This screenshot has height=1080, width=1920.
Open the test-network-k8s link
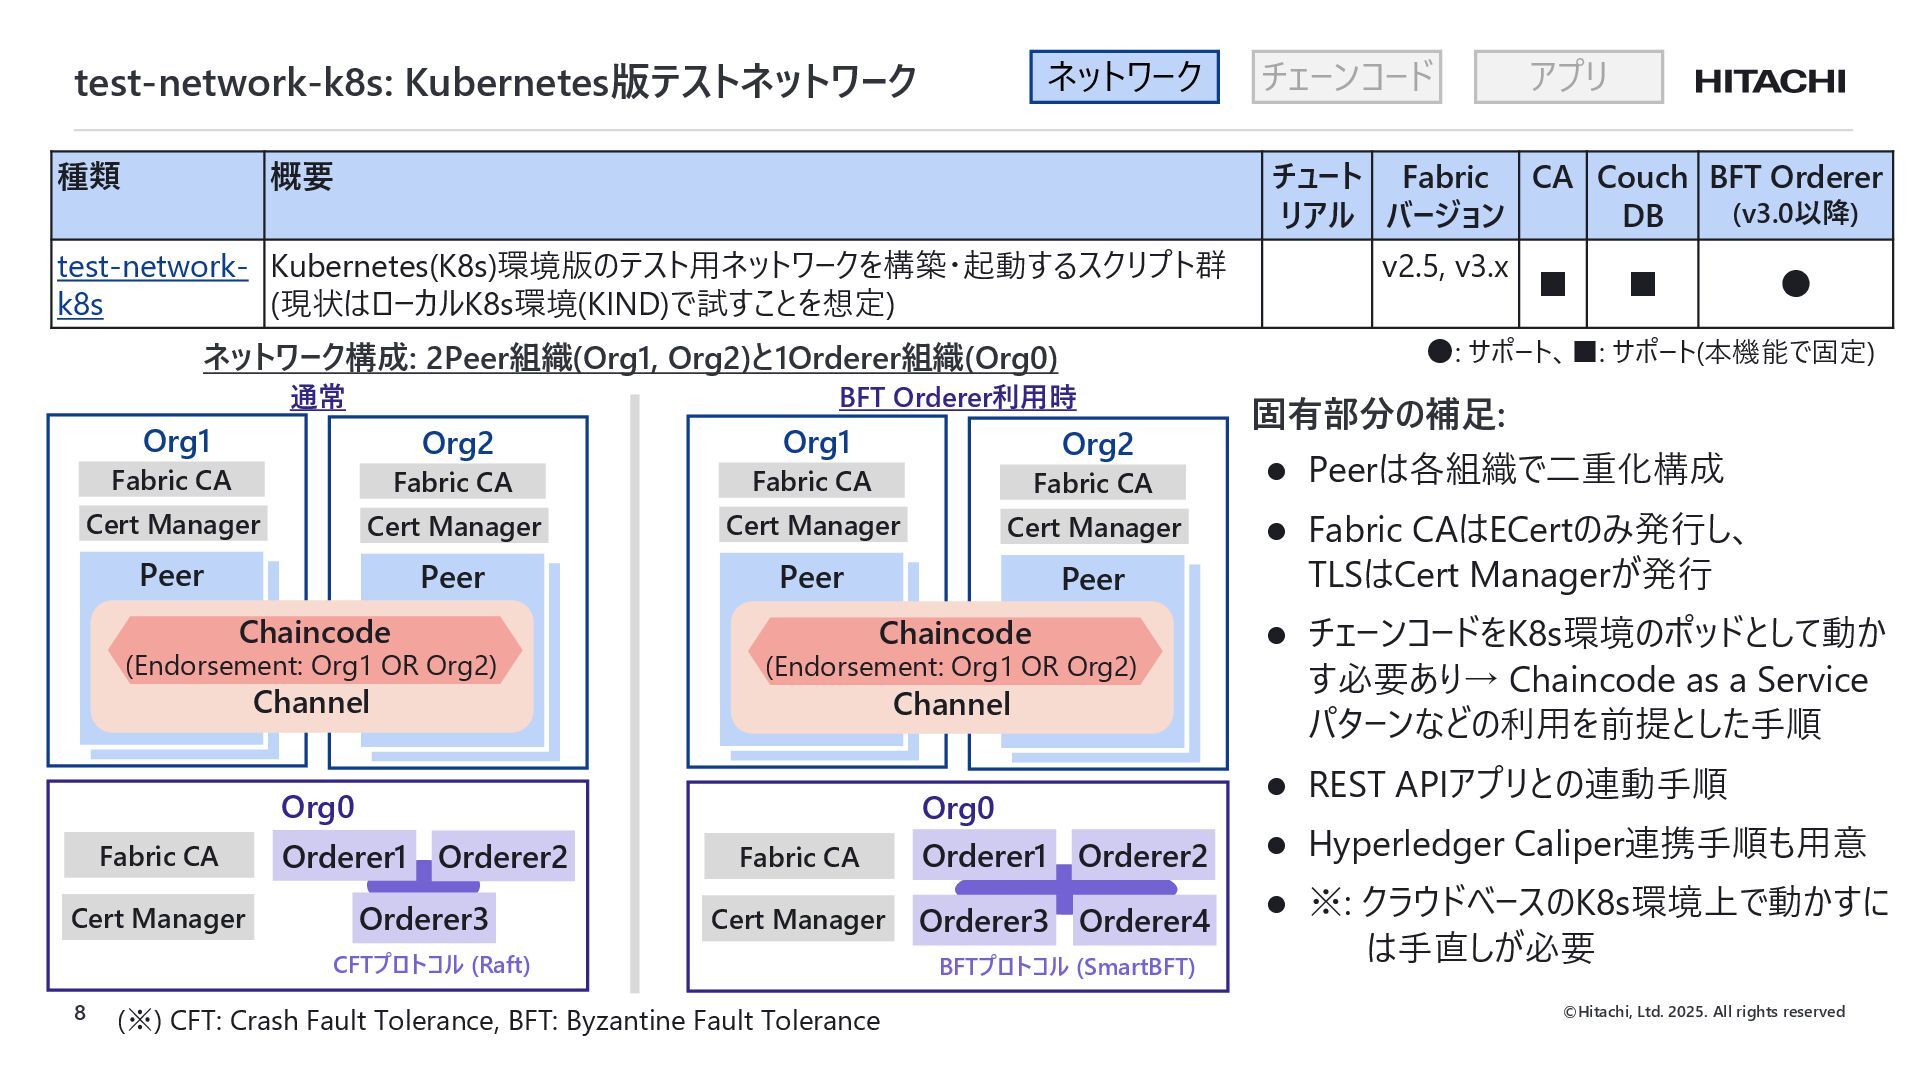152,284
